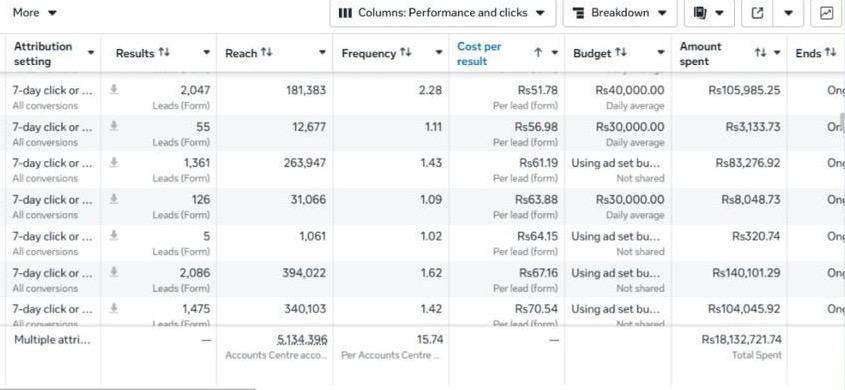Click amount spent Rs83,276.92

tap(748, 163)
